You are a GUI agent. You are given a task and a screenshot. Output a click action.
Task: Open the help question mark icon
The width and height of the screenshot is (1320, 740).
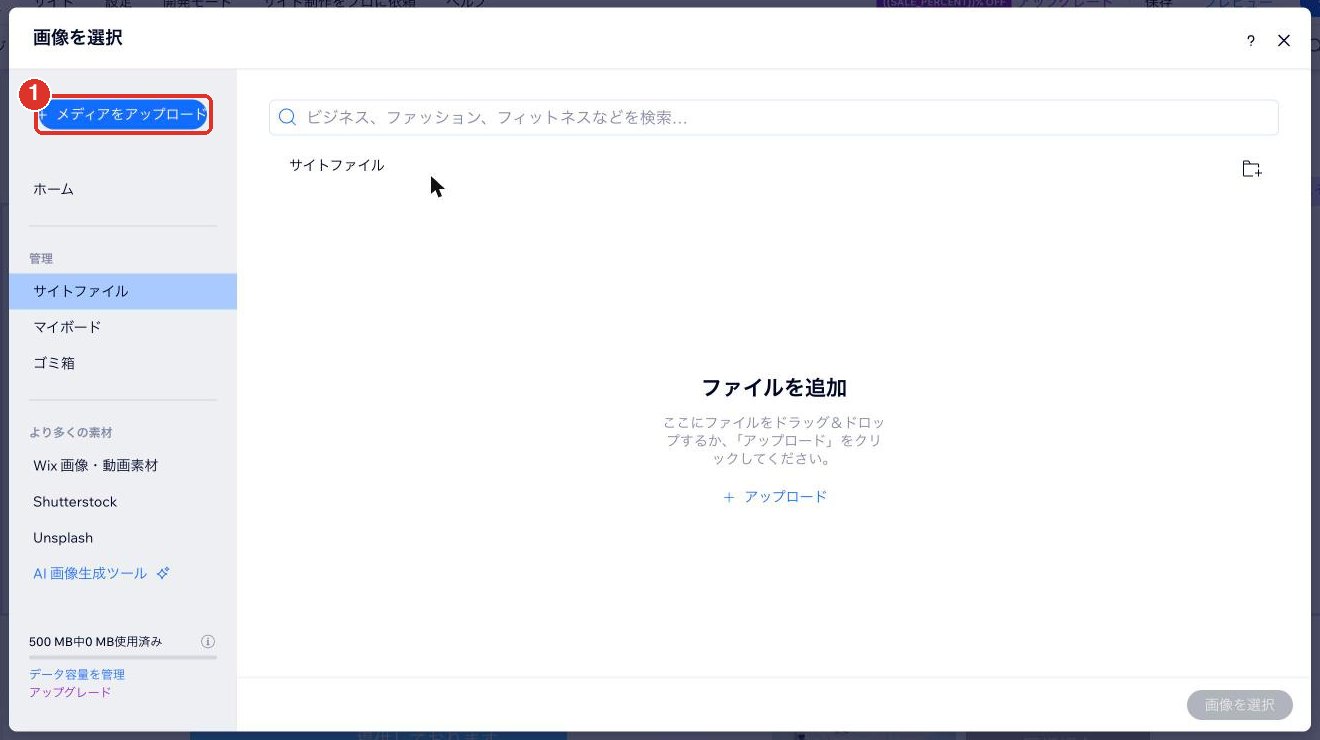pyautogui.click(x=1250, y=41)
